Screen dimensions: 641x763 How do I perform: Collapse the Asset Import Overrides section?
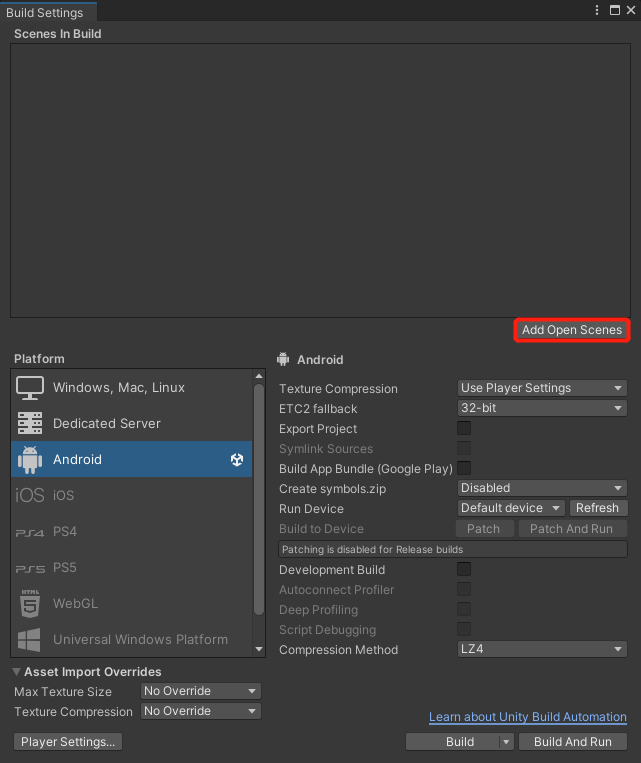click(17, 672)
